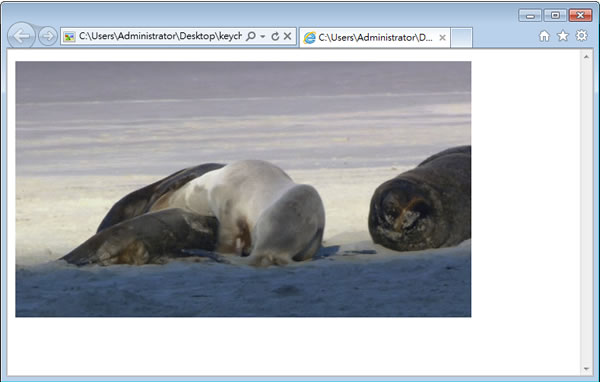Image resolution: width=600 pixels, height=382 pixels.
Task: Maximize the Internet Explorer window
Action: (x=555, y=15)
